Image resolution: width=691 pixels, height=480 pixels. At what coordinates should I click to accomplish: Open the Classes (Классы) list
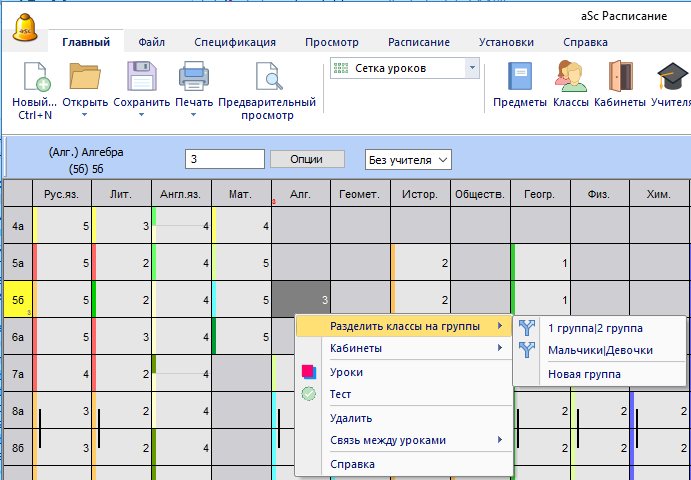click(570, 78)
